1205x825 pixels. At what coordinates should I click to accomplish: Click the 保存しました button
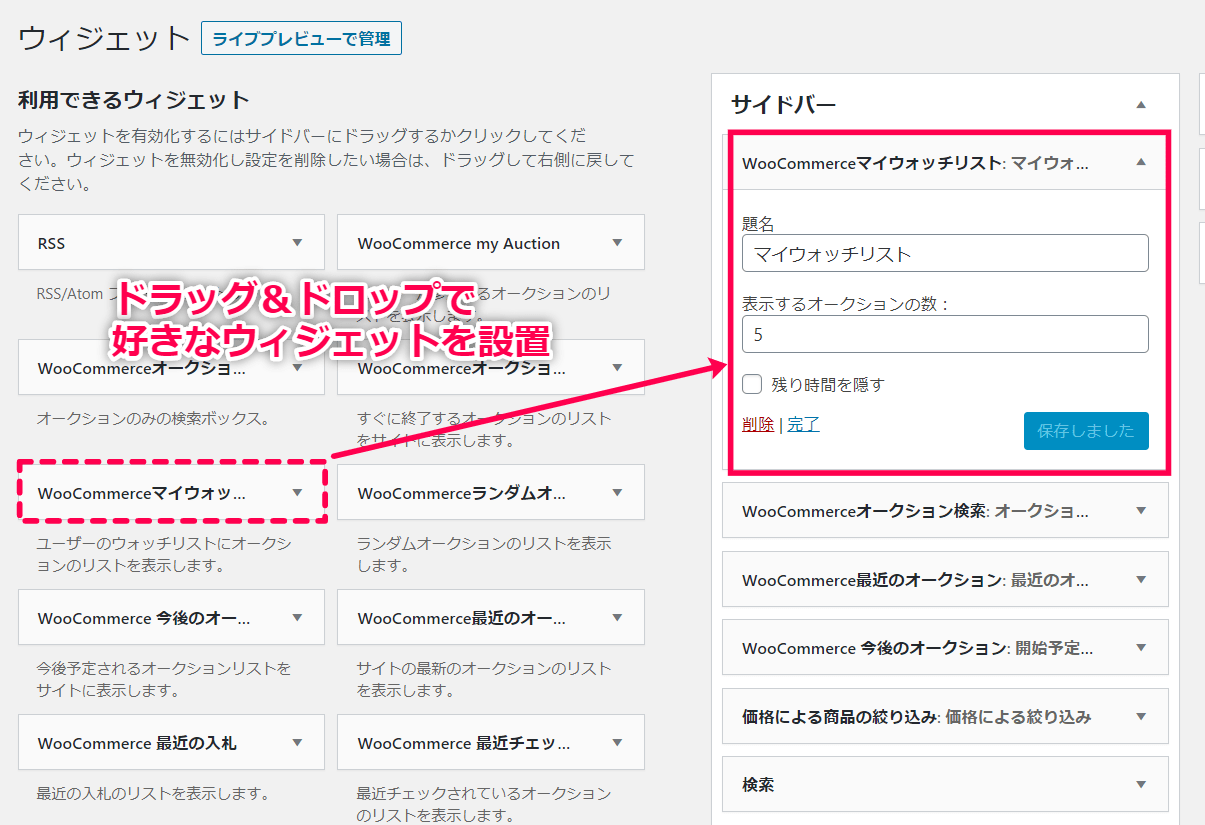pos(1086,431)
